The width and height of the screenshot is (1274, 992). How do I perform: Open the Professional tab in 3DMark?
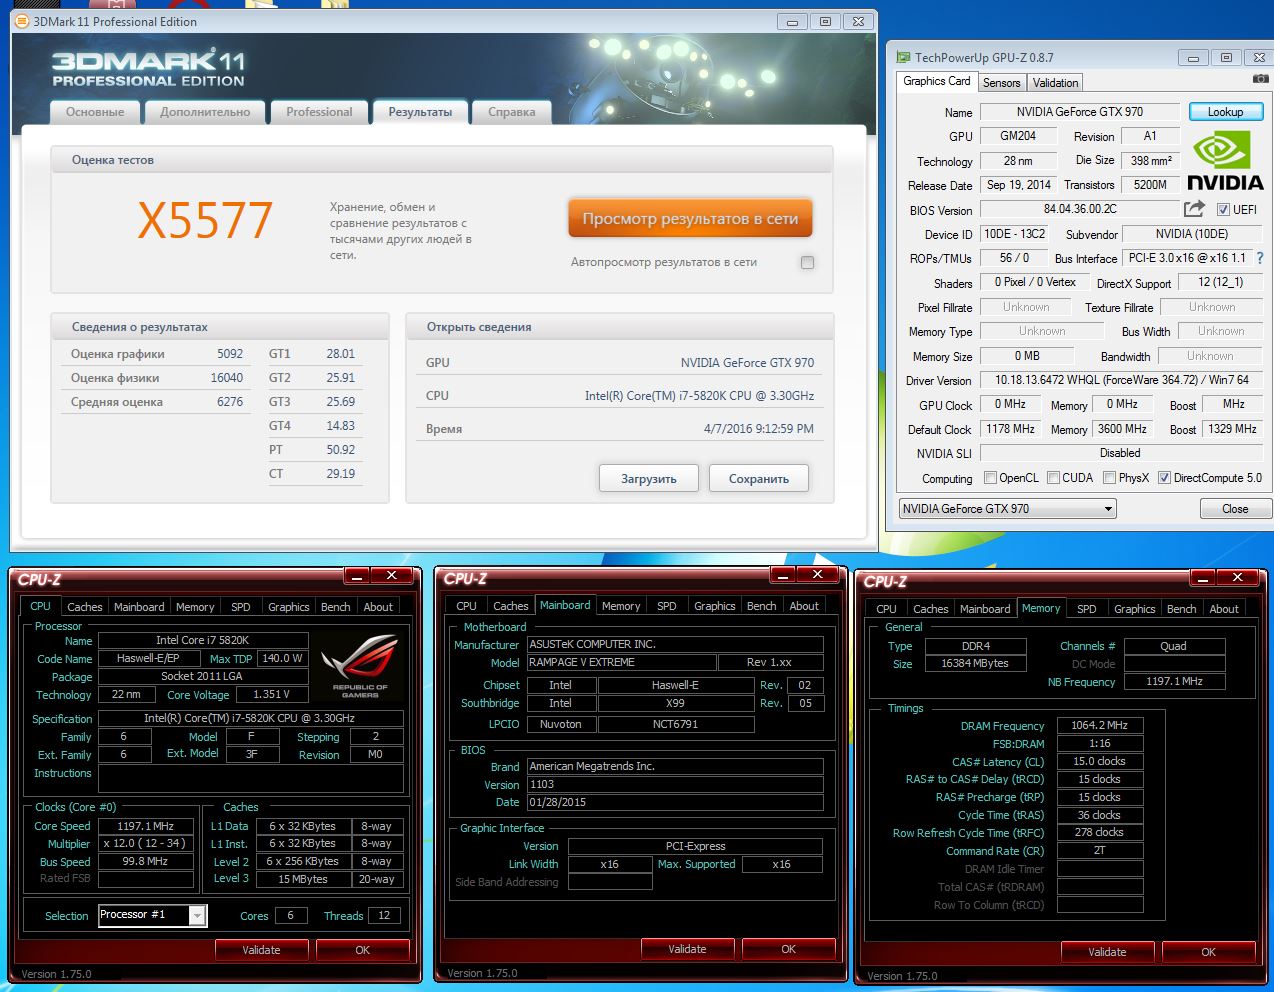pyautogui.click(x=319, y=112)
